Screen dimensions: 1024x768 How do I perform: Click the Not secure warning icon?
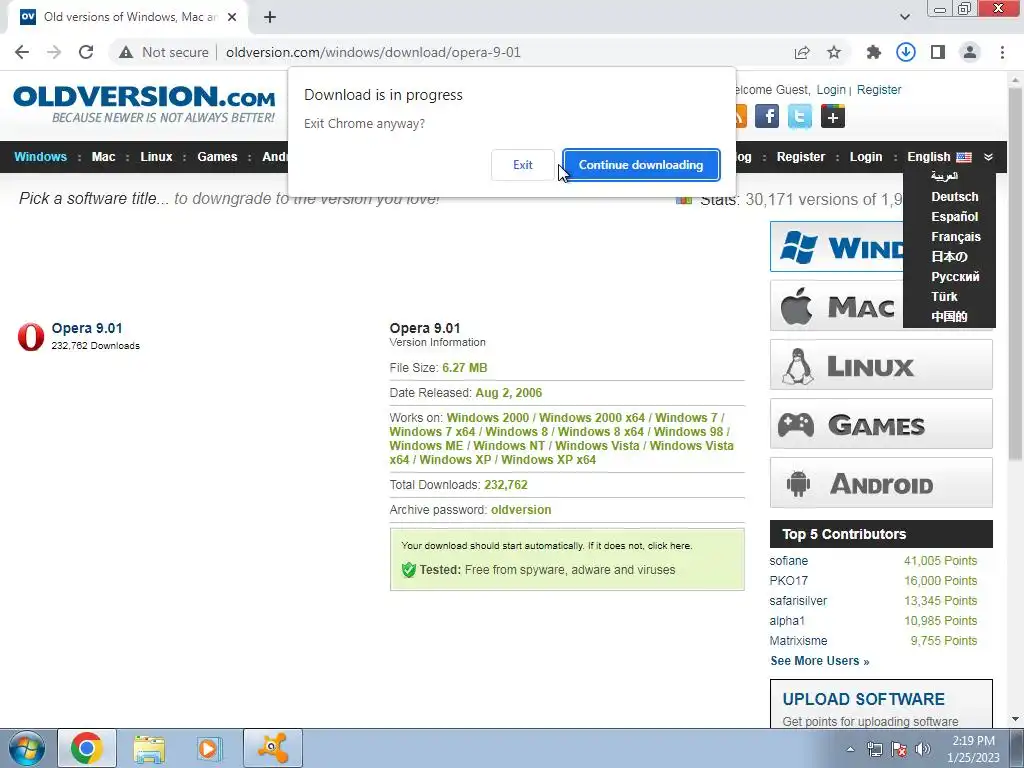pos(126,52)
